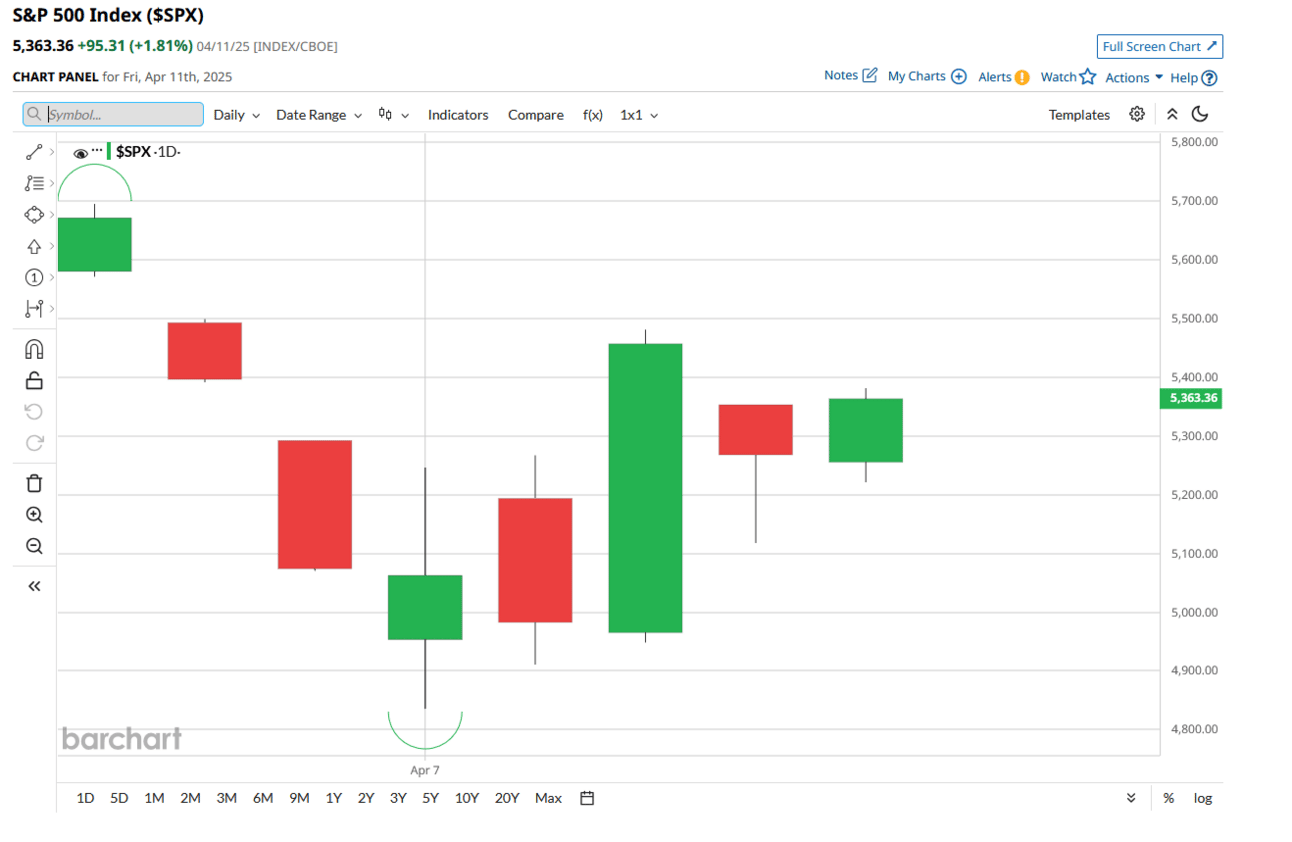
Task: Select the 20Y time range
Action: click(507, 798)
